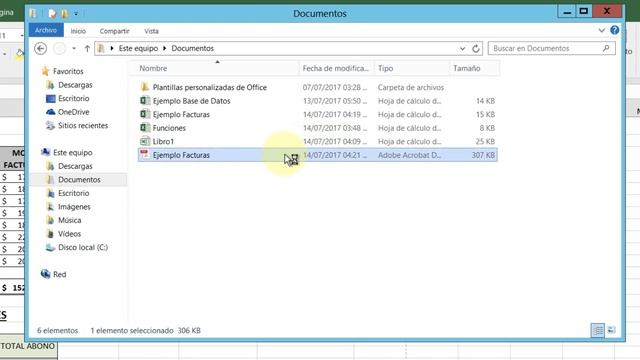Select the Plantillas personalizadas de Office folder name

click(210, 87)
